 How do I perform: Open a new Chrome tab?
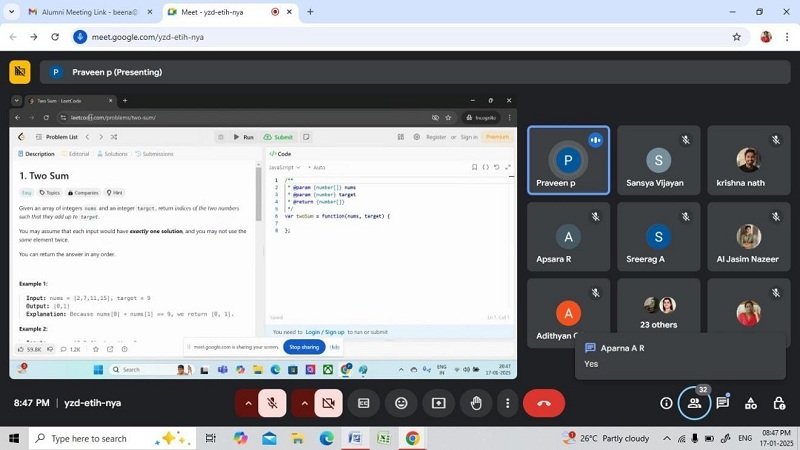point(310,12)
